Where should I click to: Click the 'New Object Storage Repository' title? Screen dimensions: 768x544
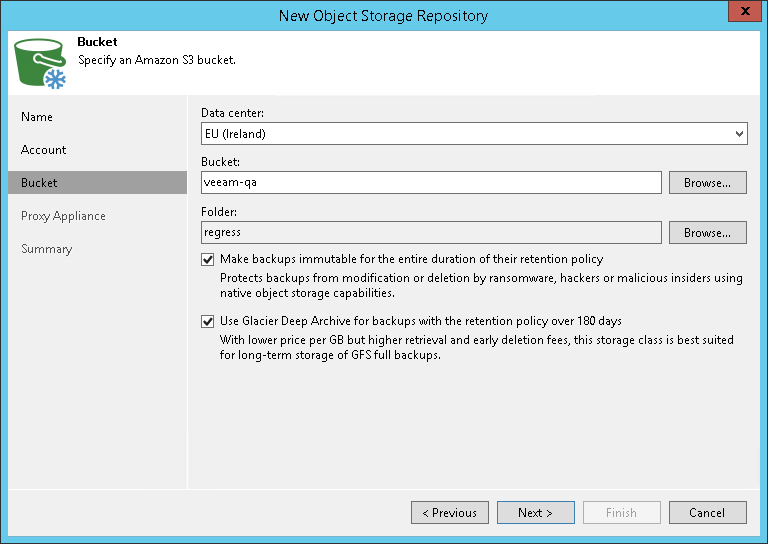[x=384, y=16]
